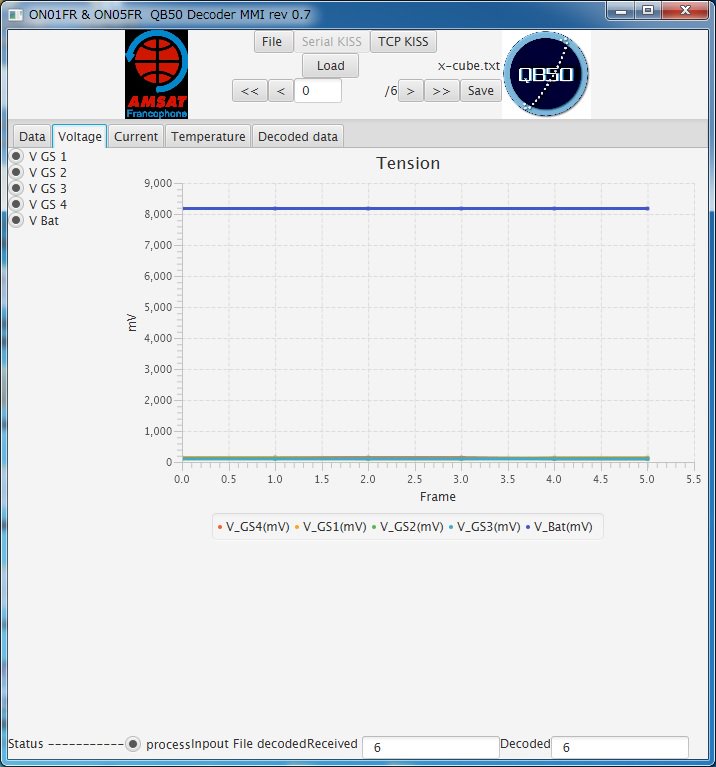
Task: Click the 9,000 y-axis value
Action: click(158, 183)
